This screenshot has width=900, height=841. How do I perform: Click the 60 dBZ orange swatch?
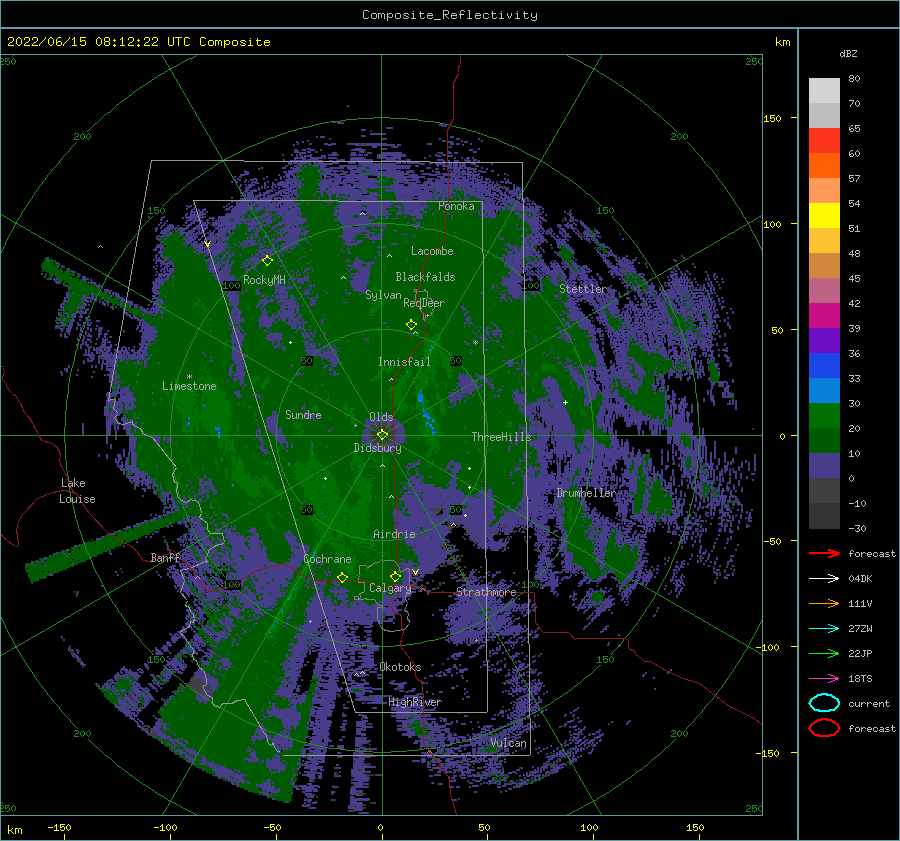pos(824,165)
